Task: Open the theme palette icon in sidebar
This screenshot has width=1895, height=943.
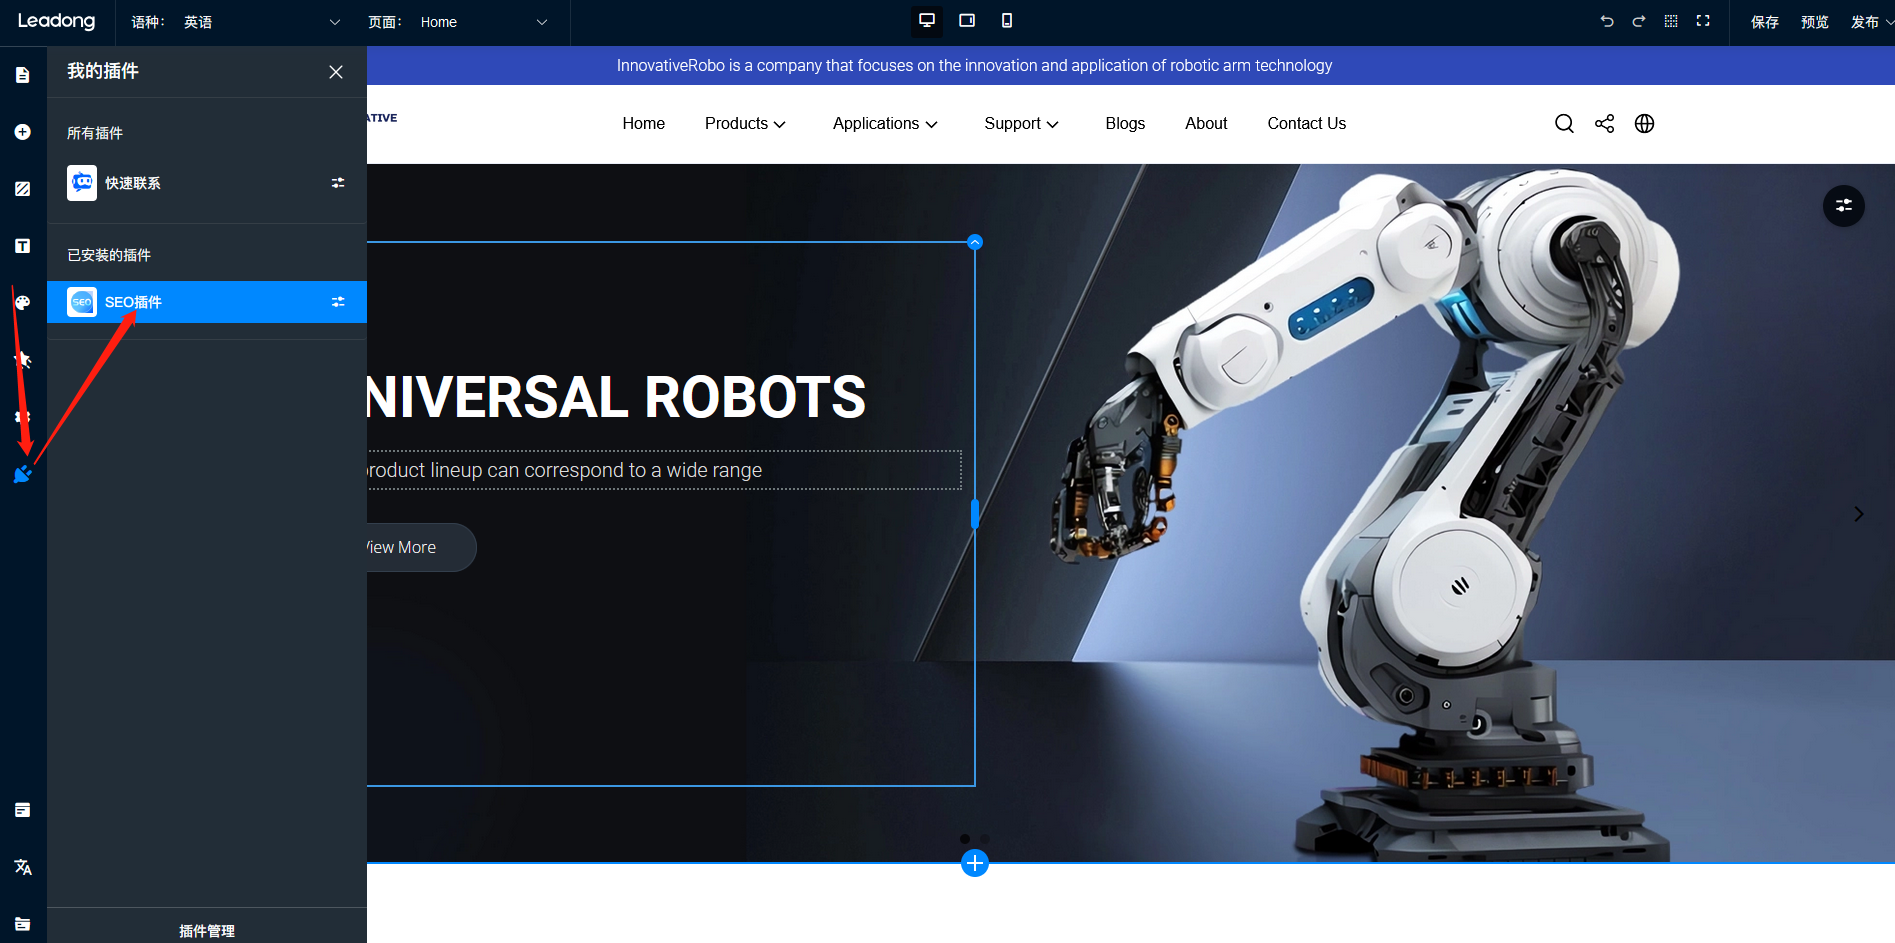Action: pyautogui.click(x=22, y=303)
